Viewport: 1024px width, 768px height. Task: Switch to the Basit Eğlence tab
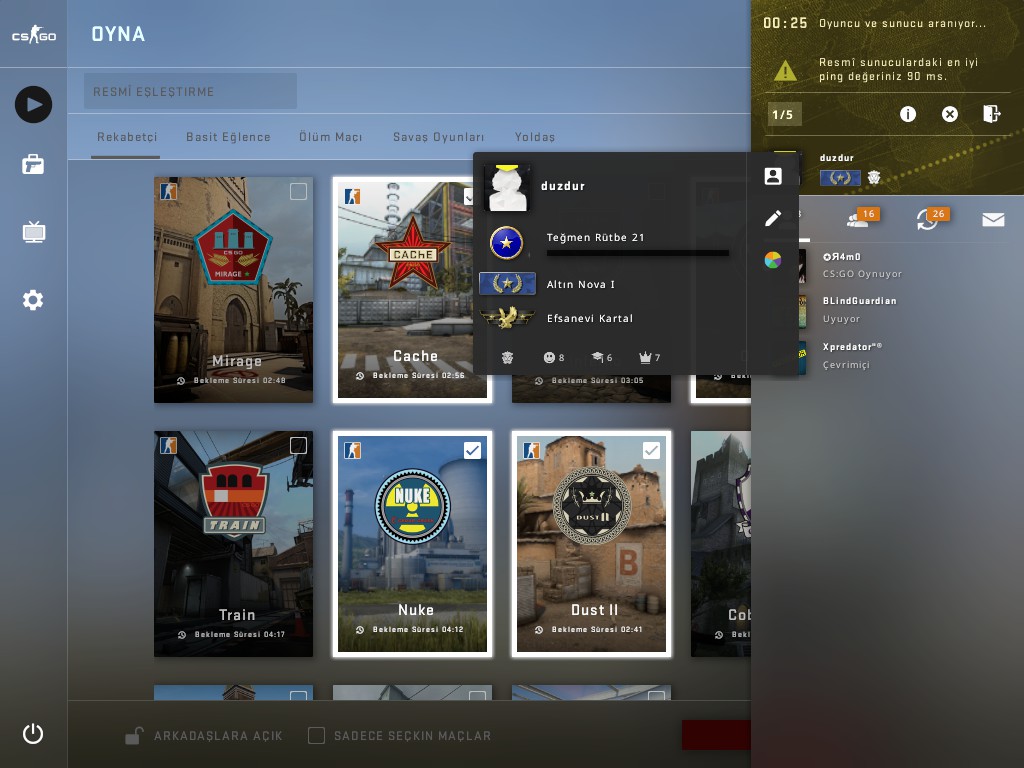coord(228,137)
